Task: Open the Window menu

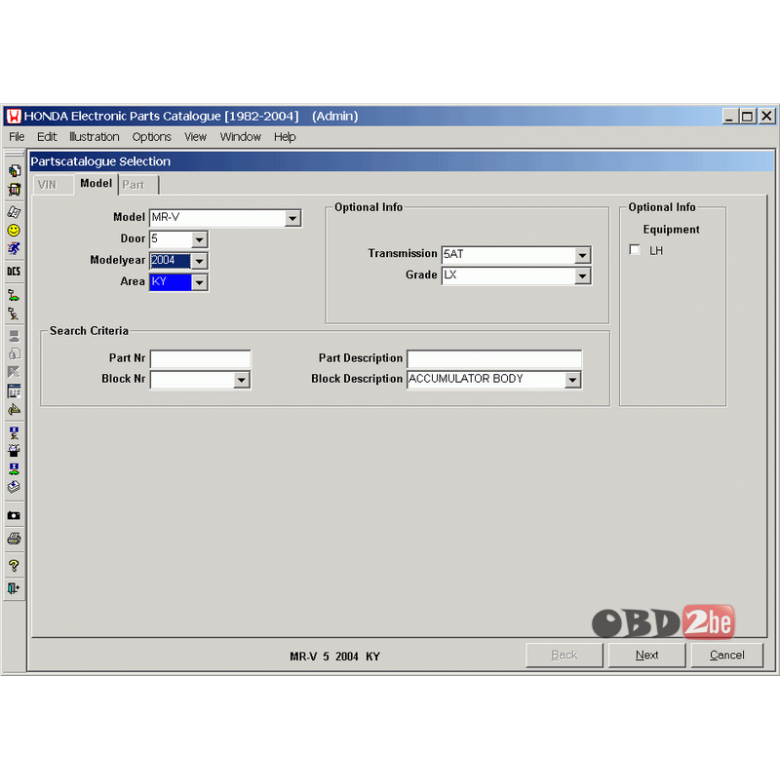Action: coord(240,137)
